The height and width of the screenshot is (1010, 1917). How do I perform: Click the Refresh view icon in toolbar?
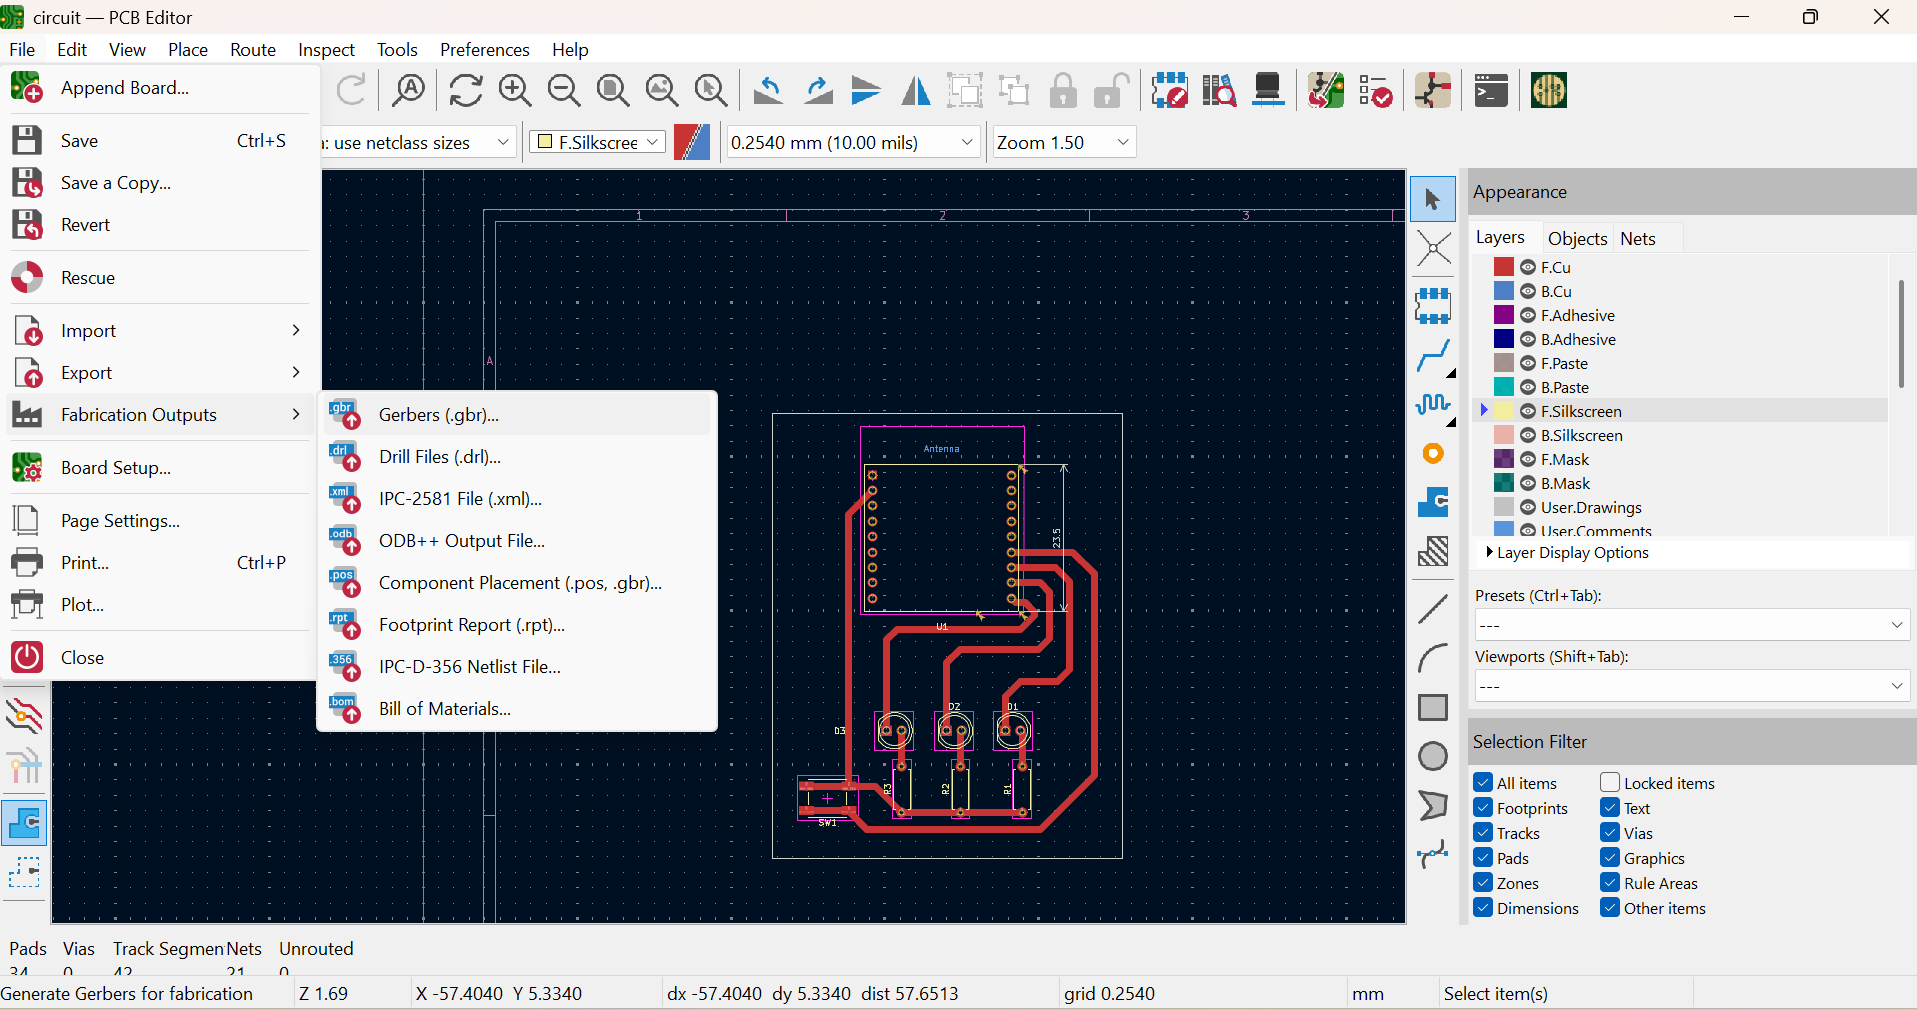tap(466, 91)
